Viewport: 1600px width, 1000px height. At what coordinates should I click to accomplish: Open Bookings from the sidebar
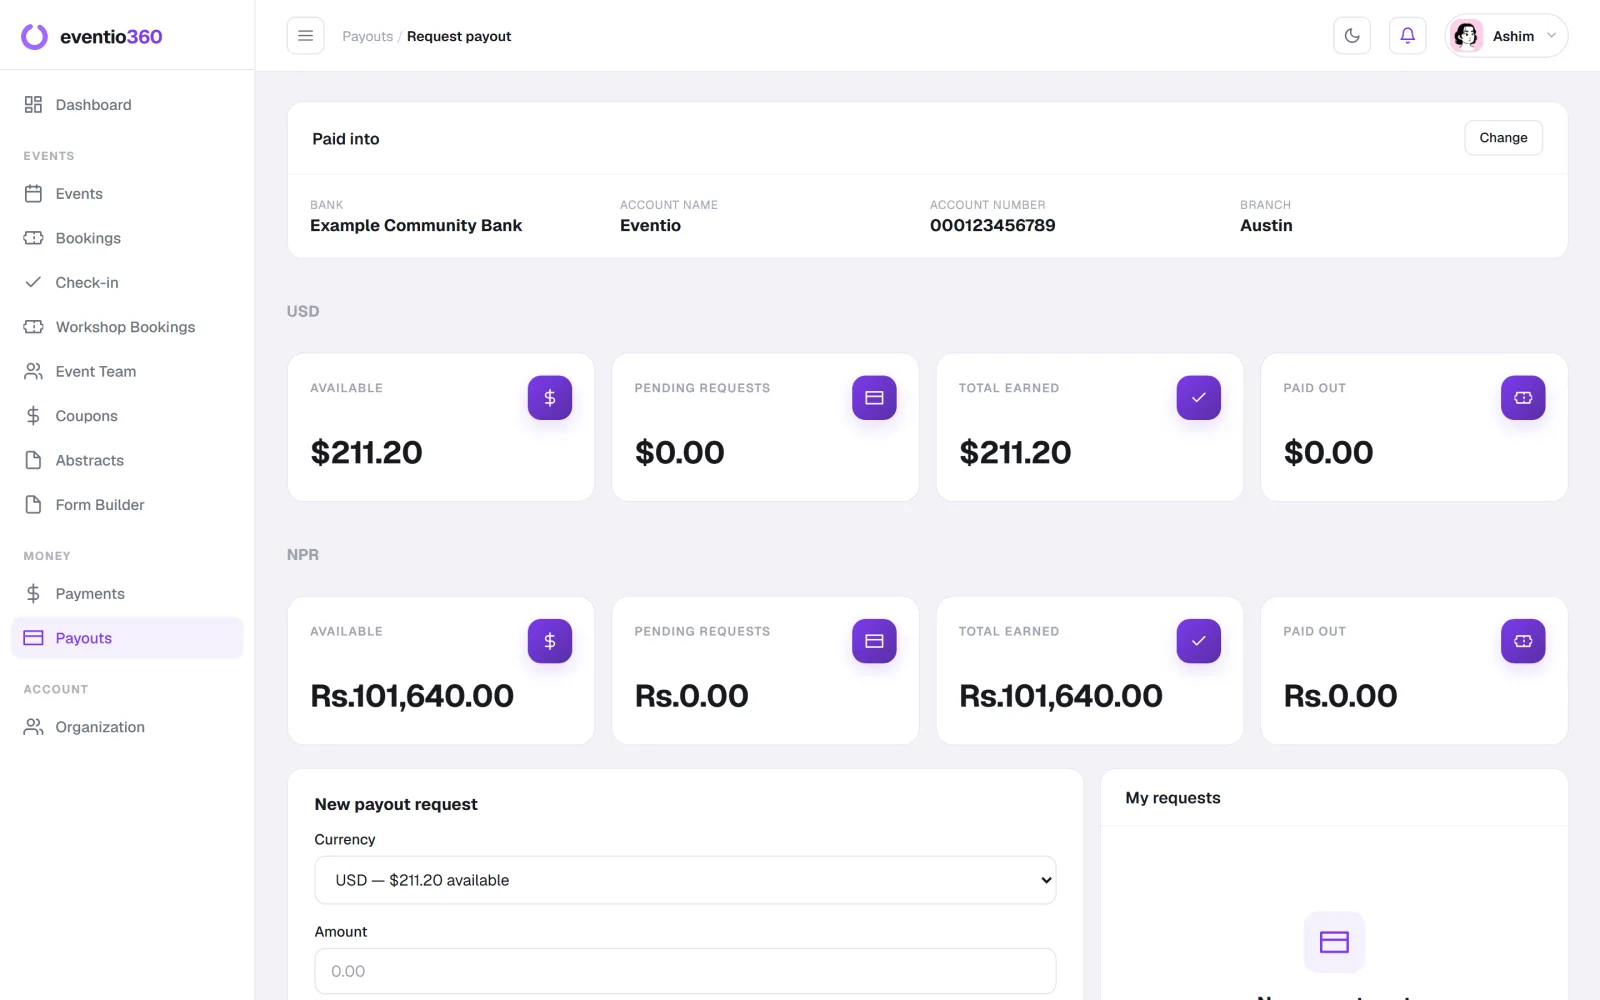tap(127, 238)
